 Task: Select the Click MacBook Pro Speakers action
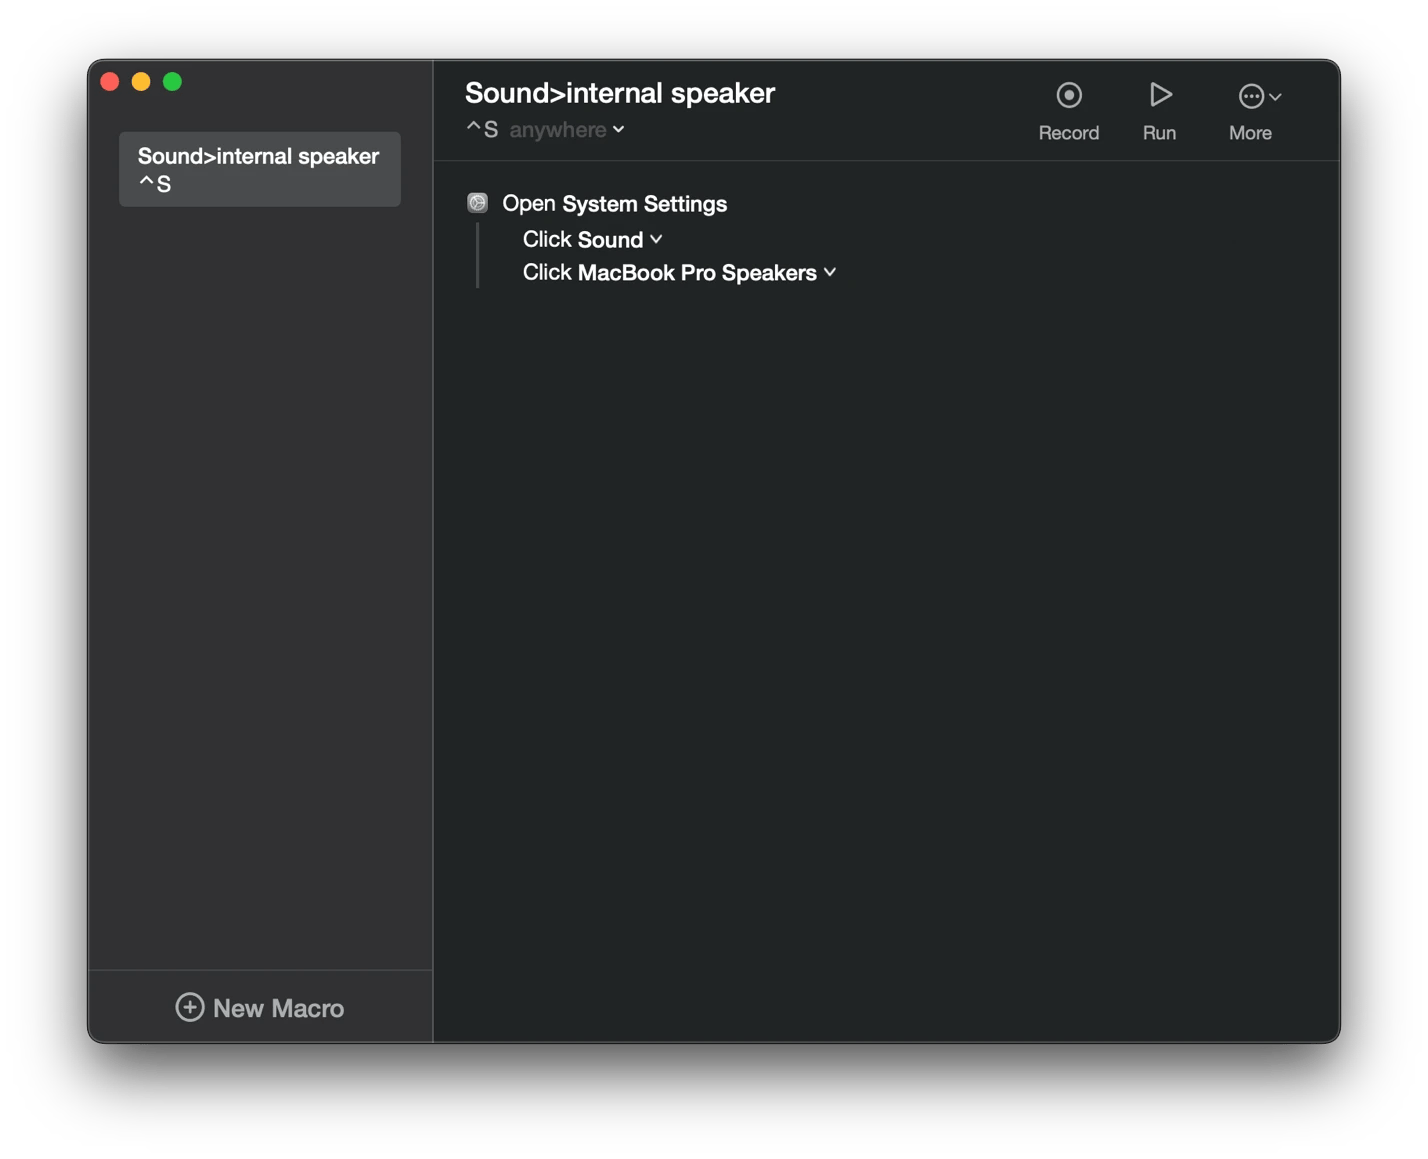click(679, 272)
